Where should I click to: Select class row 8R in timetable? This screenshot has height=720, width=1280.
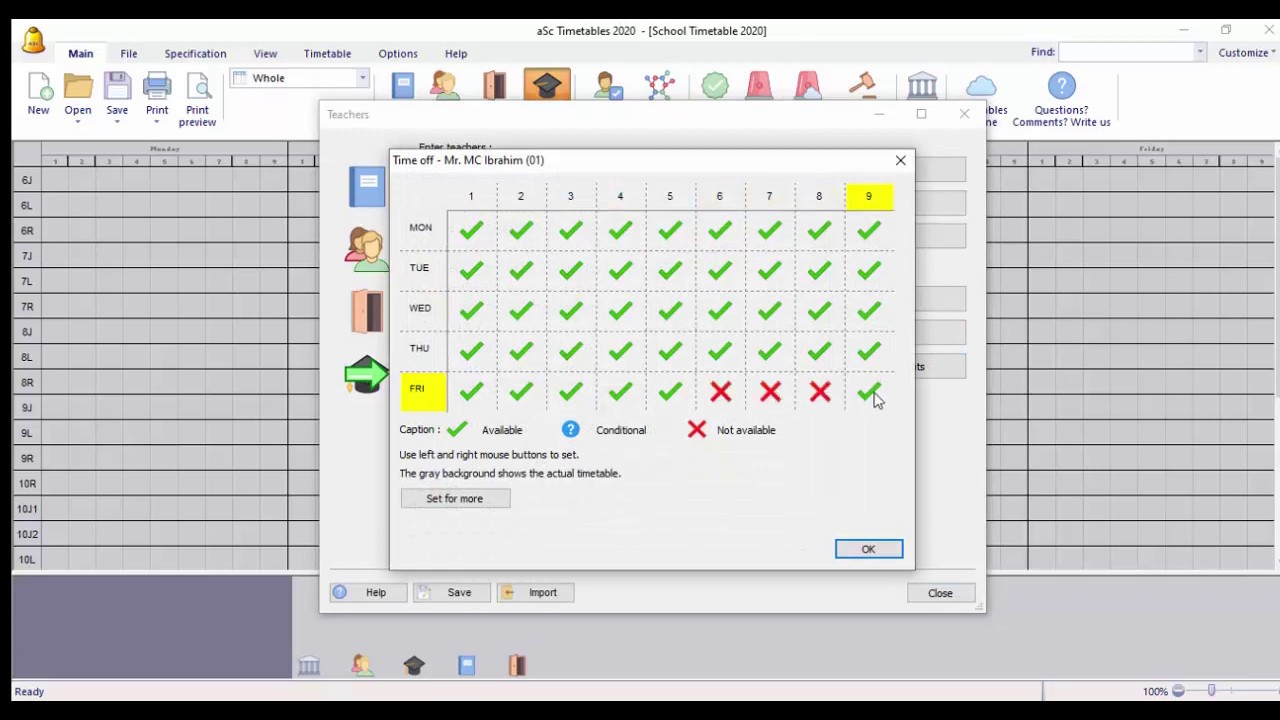tap(27, 382)
